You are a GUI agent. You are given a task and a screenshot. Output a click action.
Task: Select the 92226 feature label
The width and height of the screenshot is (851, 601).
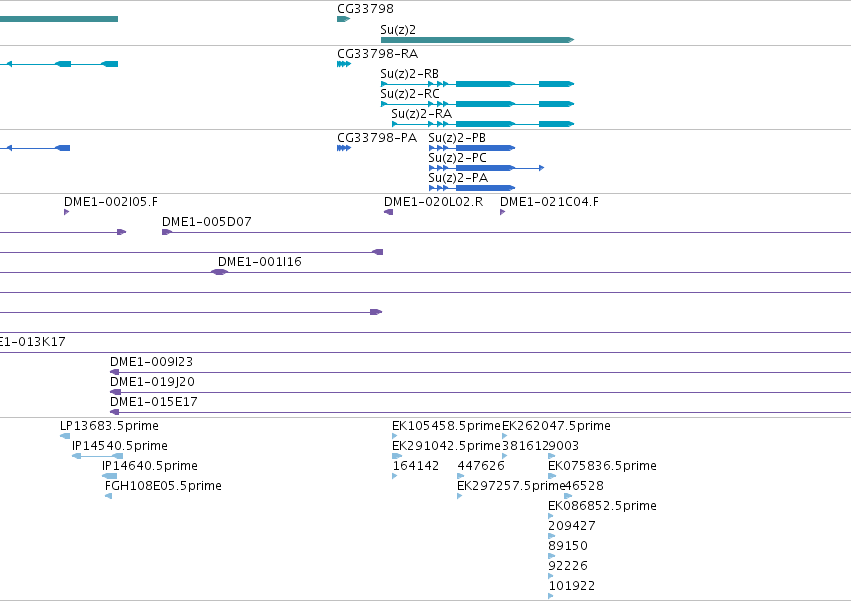[568, 566]
